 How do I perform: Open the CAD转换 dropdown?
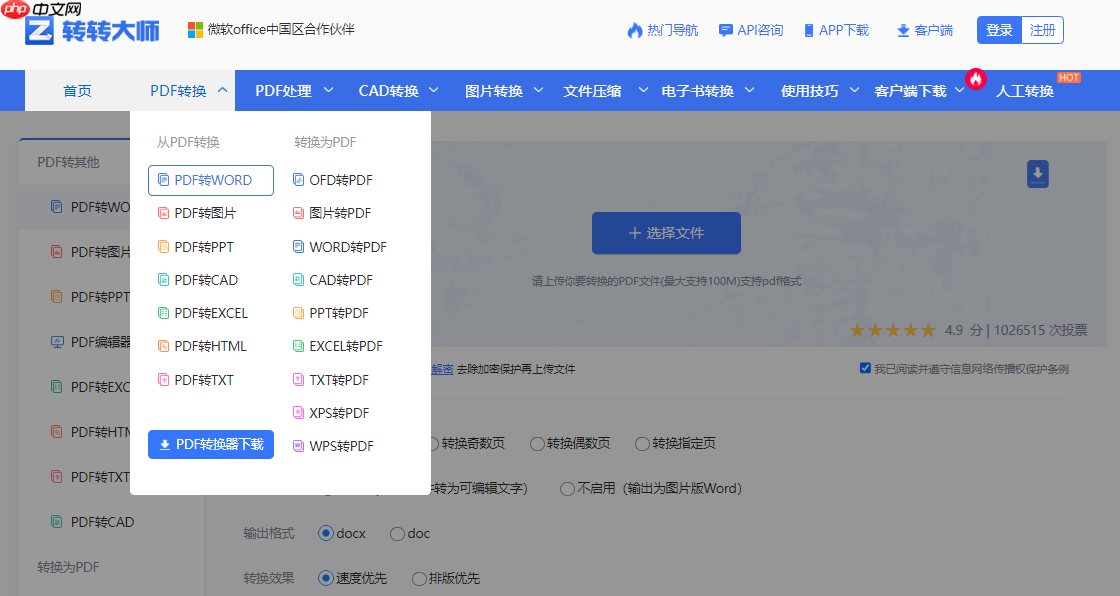(x=391, y=89)
